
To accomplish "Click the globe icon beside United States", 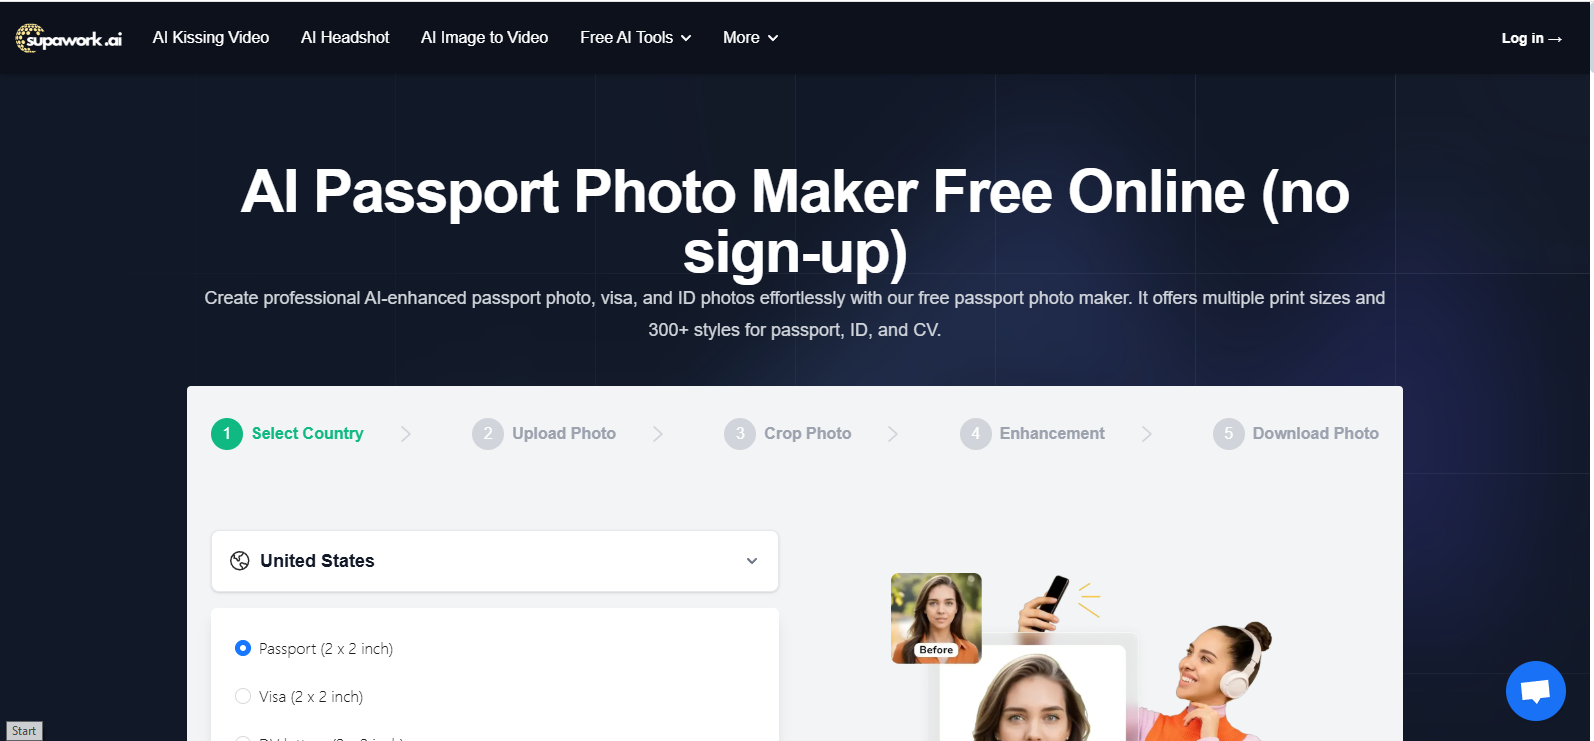I will (x=240, y=561).
